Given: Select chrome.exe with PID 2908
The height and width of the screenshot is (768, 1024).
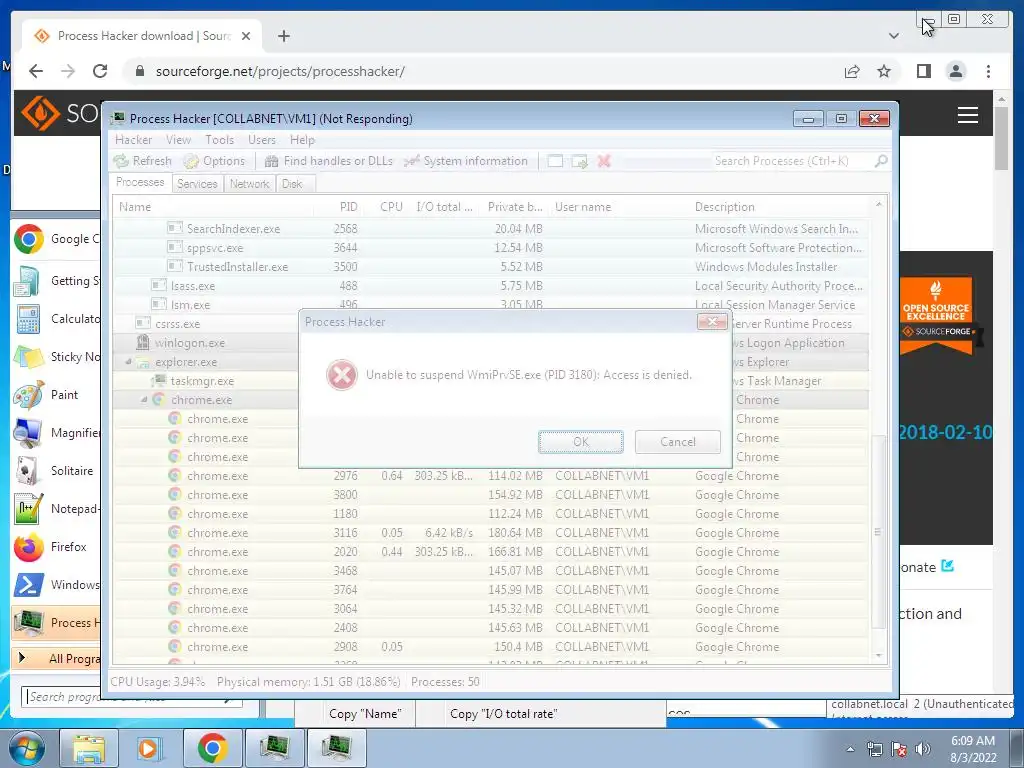Looking at the screenshot, I should pyautogui.click(x=491, y=647).
